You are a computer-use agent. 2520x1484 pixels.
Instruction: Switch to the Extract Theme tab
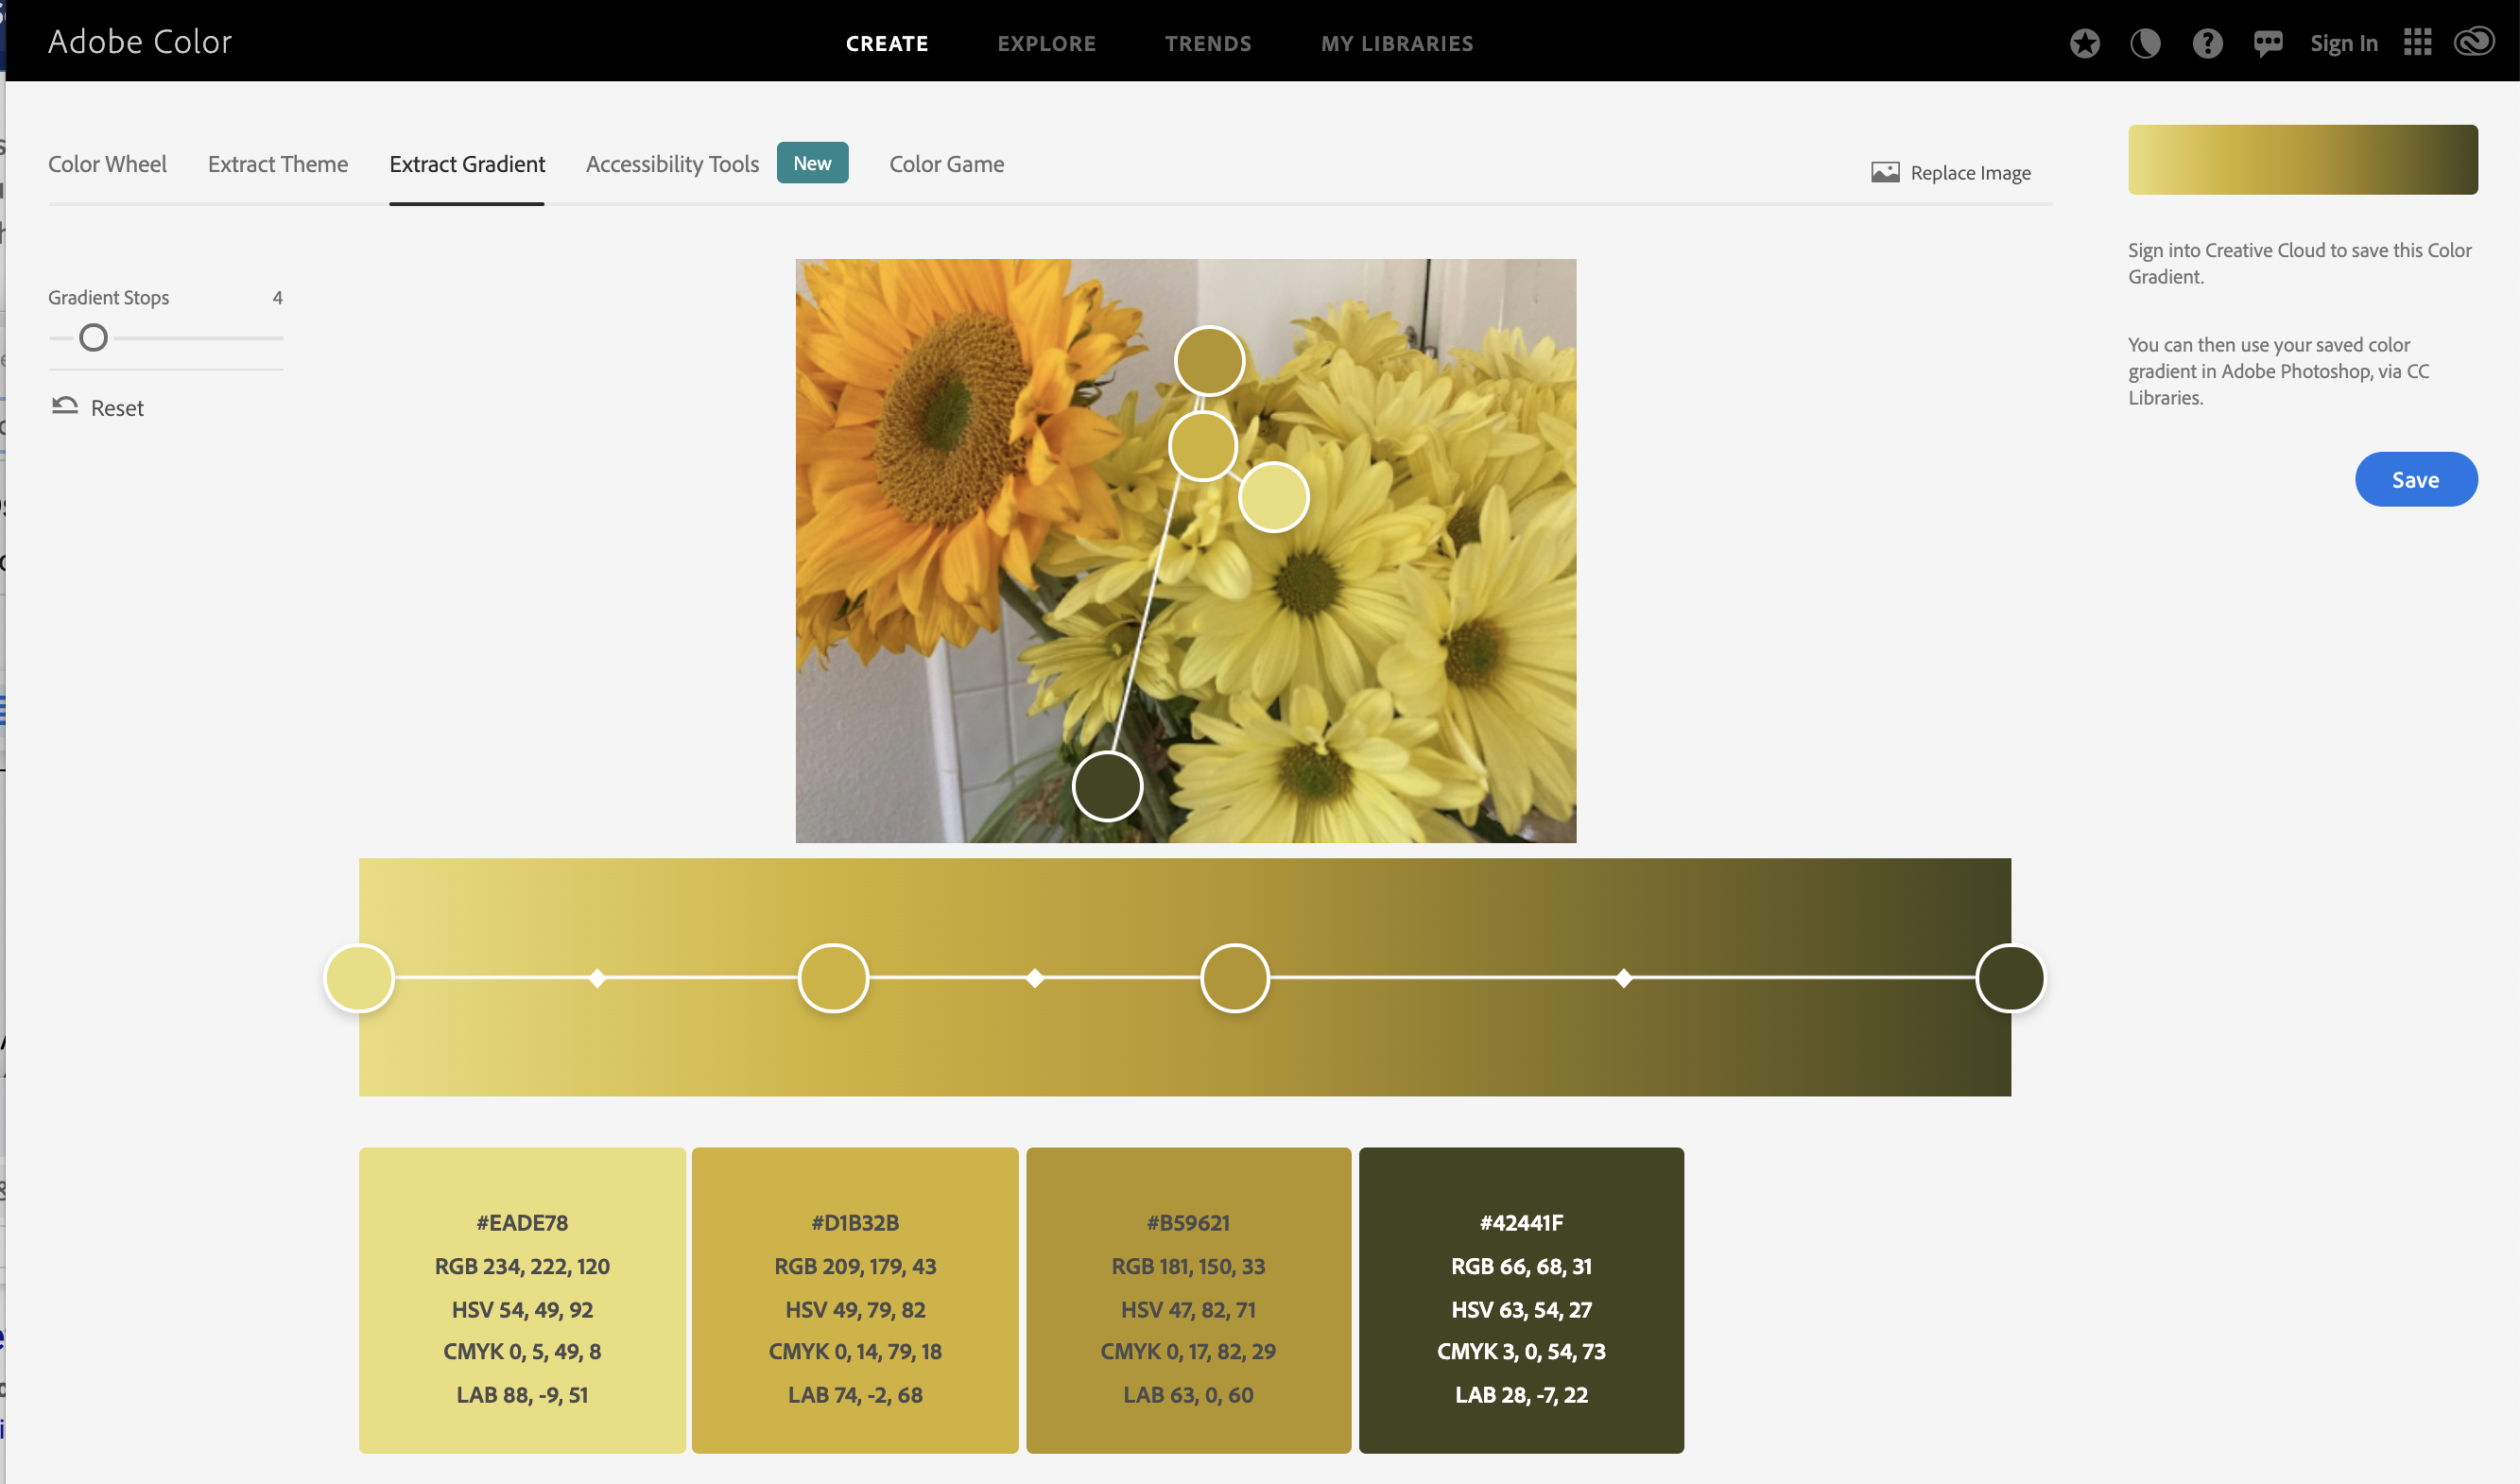pyautogui.click(x=277, y=163)
